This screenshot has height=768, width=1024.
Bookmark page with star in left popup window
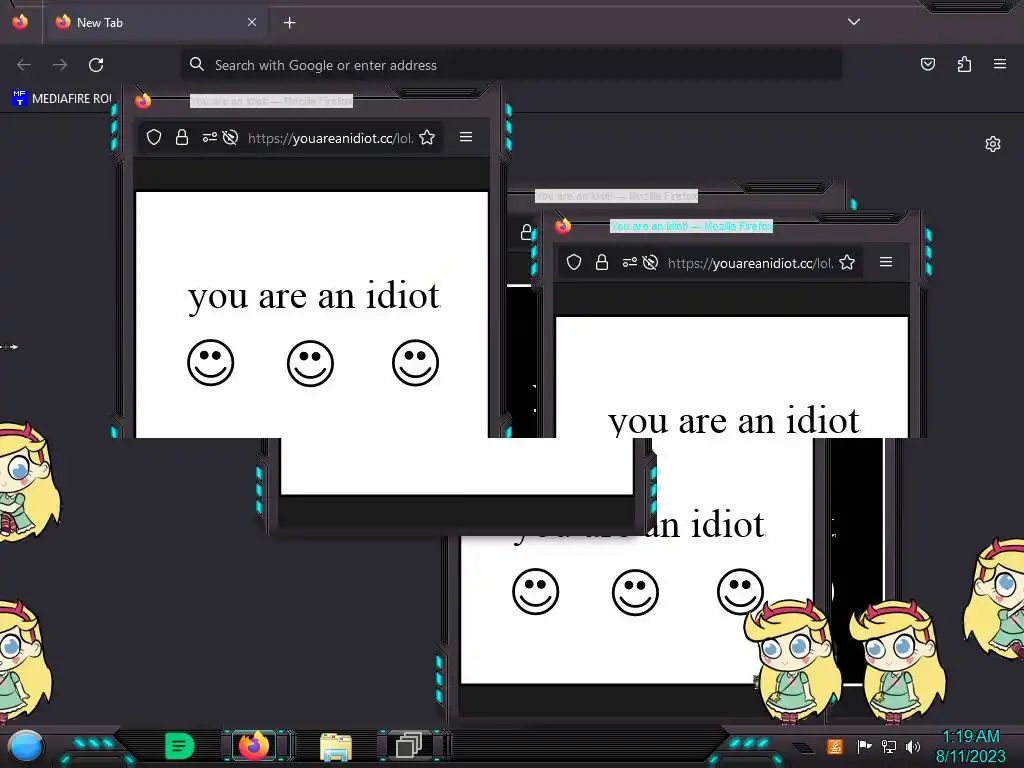point(427,137)
